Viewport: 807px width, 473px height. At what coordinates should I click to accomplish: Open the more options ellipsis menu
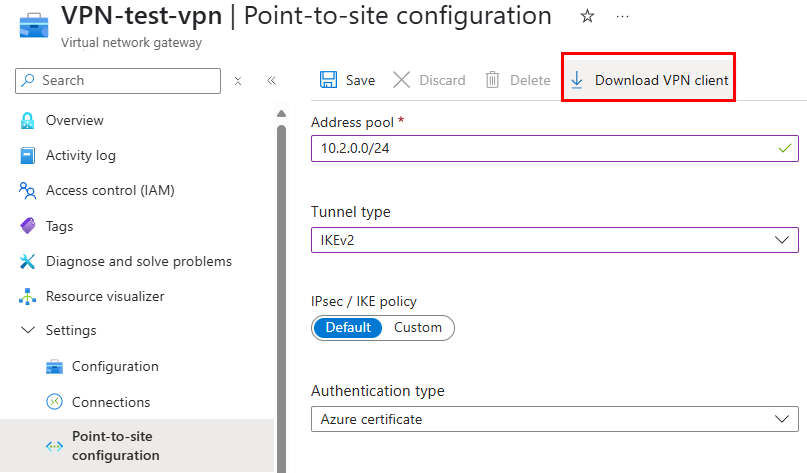coord(622,16)
